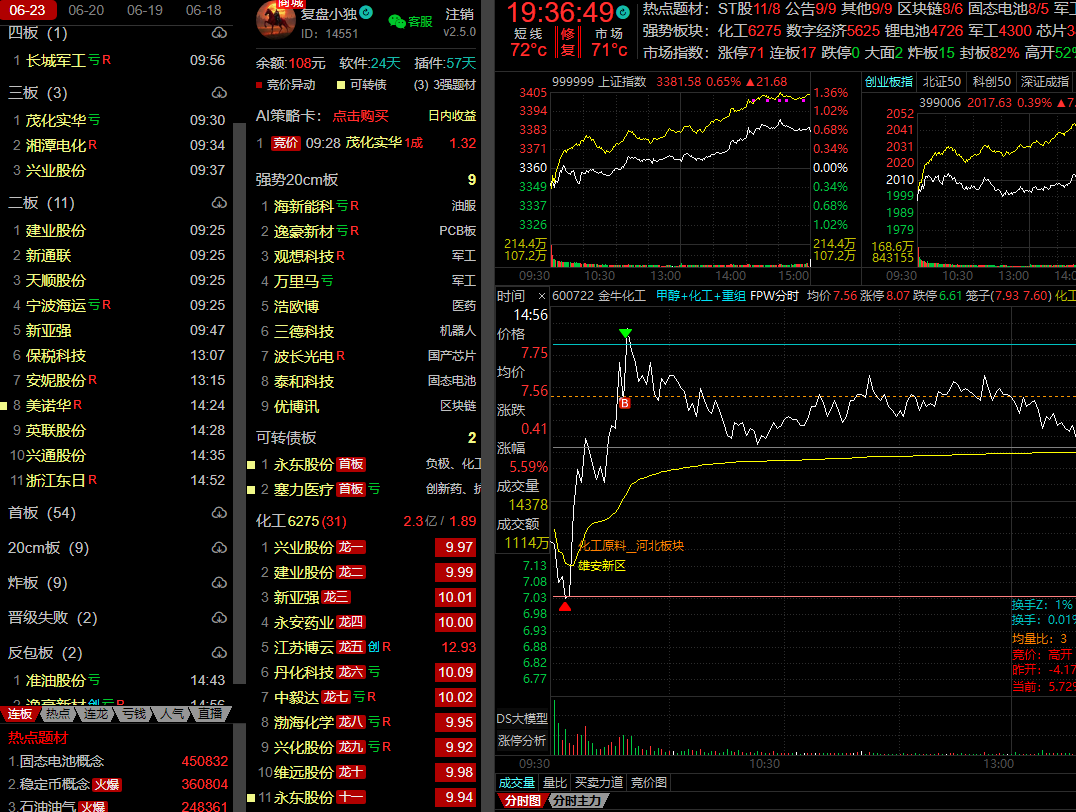Switch to the 06-19 date tab

pos(145,10)
